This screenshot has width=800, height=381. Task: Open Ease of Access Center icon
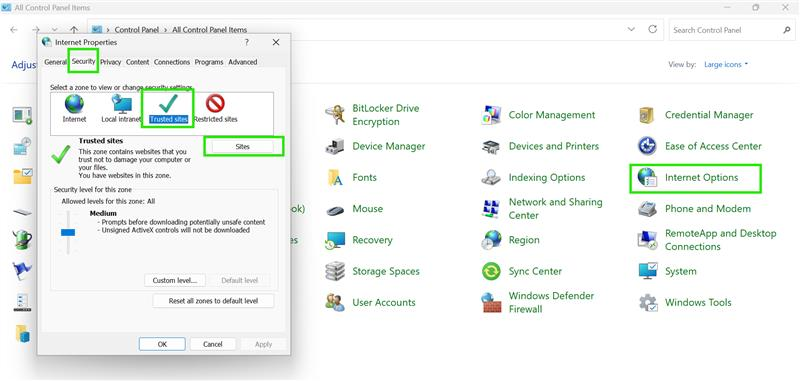tap(647, 146)
